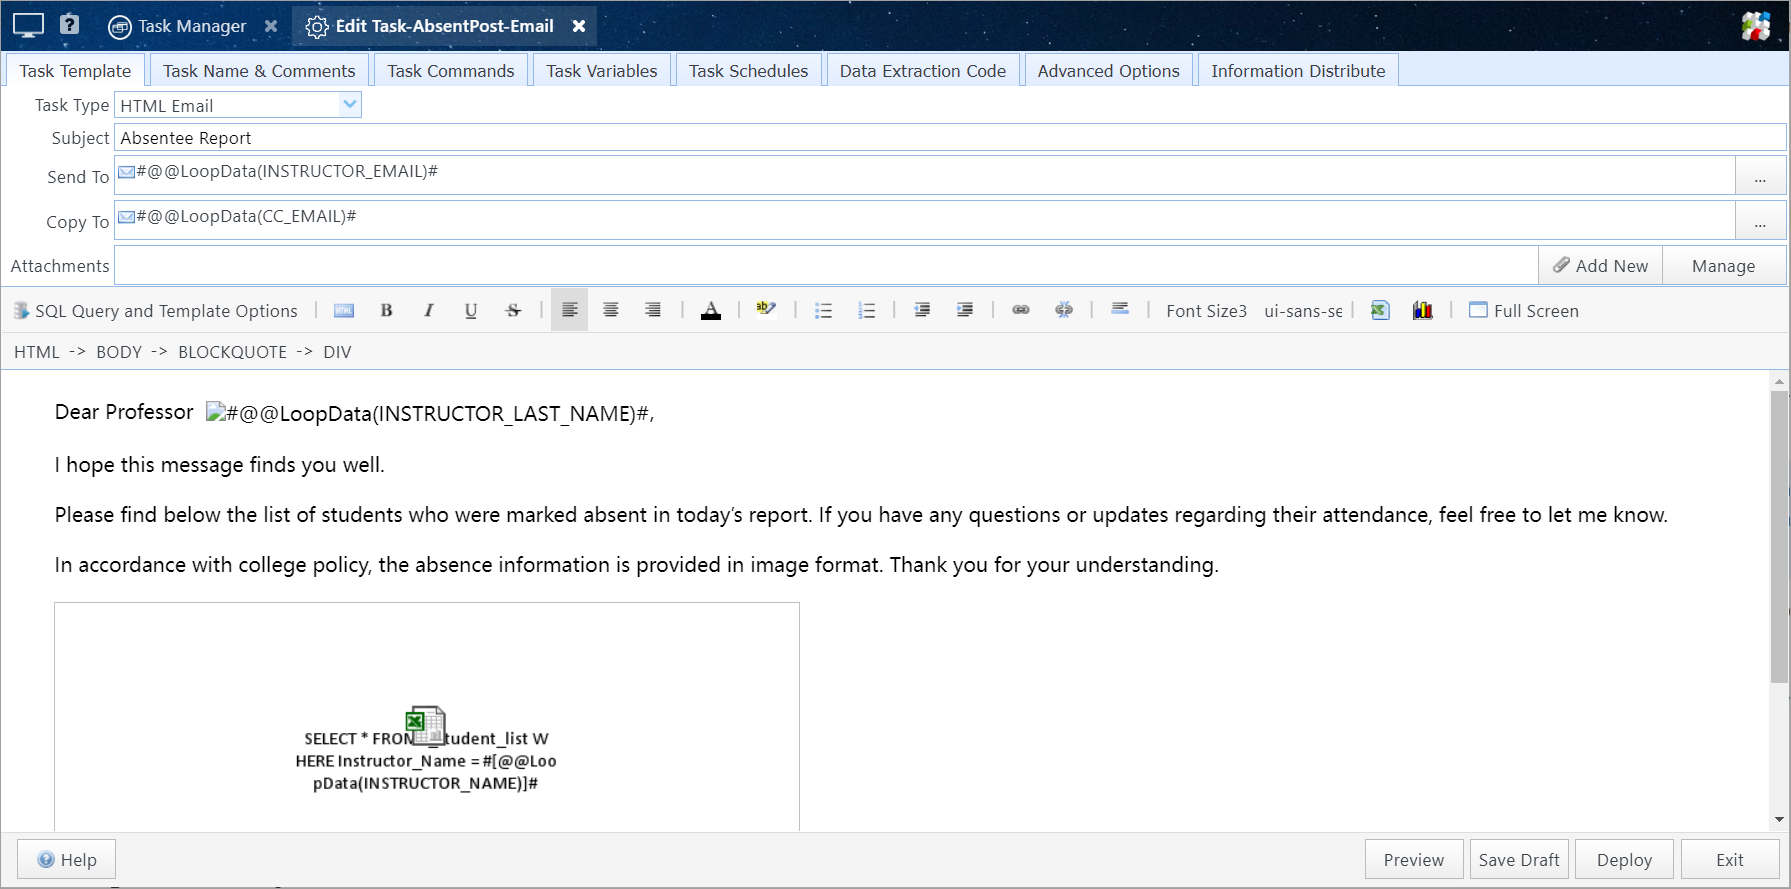Expand the Task Type dropdown
Viewport: 1791px width, 889px height.
[349, 104]
